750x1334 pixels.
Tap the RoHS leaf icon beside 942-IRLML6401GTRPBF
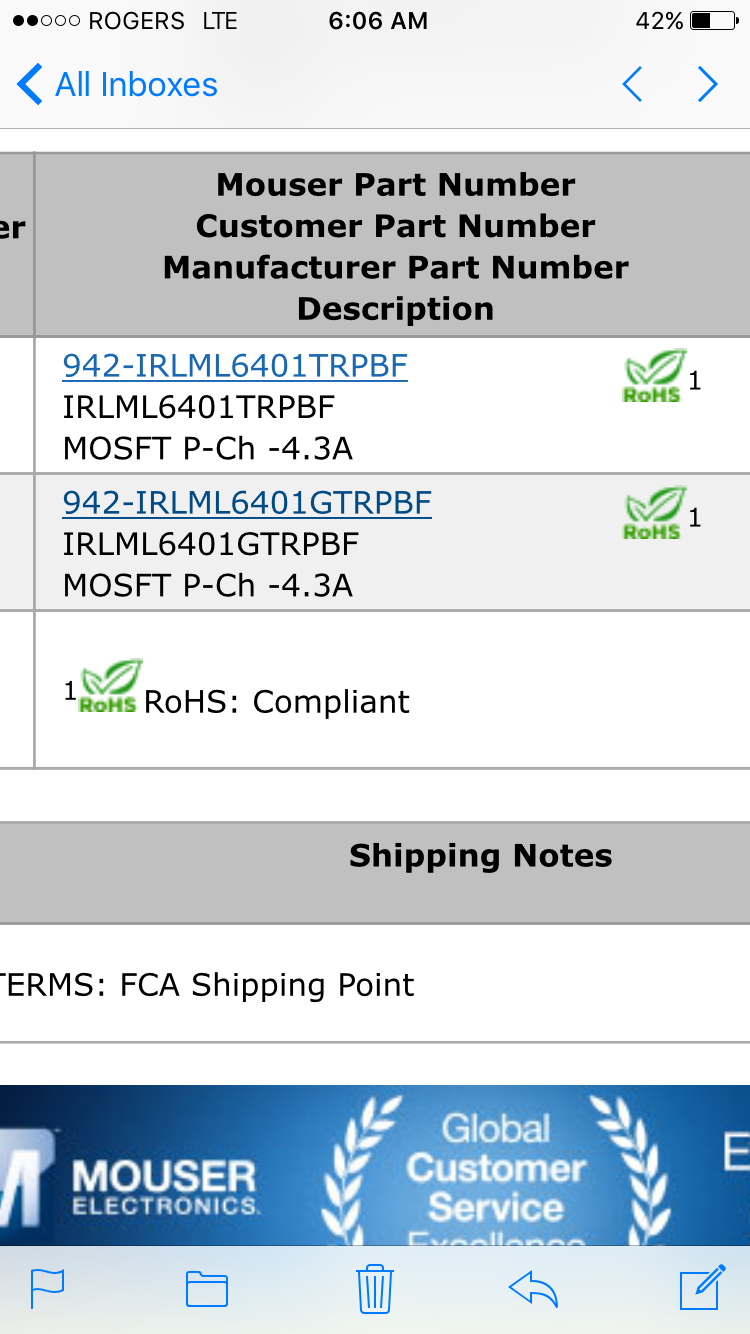tap(654, 514)
